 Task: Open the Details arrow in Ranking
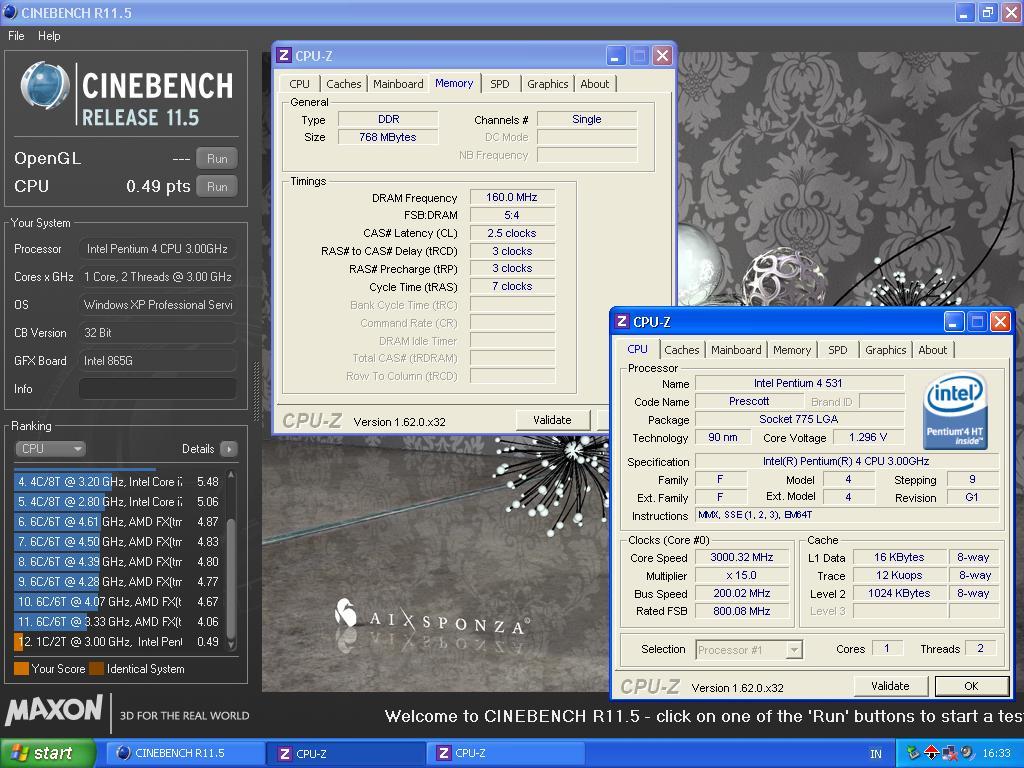pyautogui.click(x=229, y=449)
